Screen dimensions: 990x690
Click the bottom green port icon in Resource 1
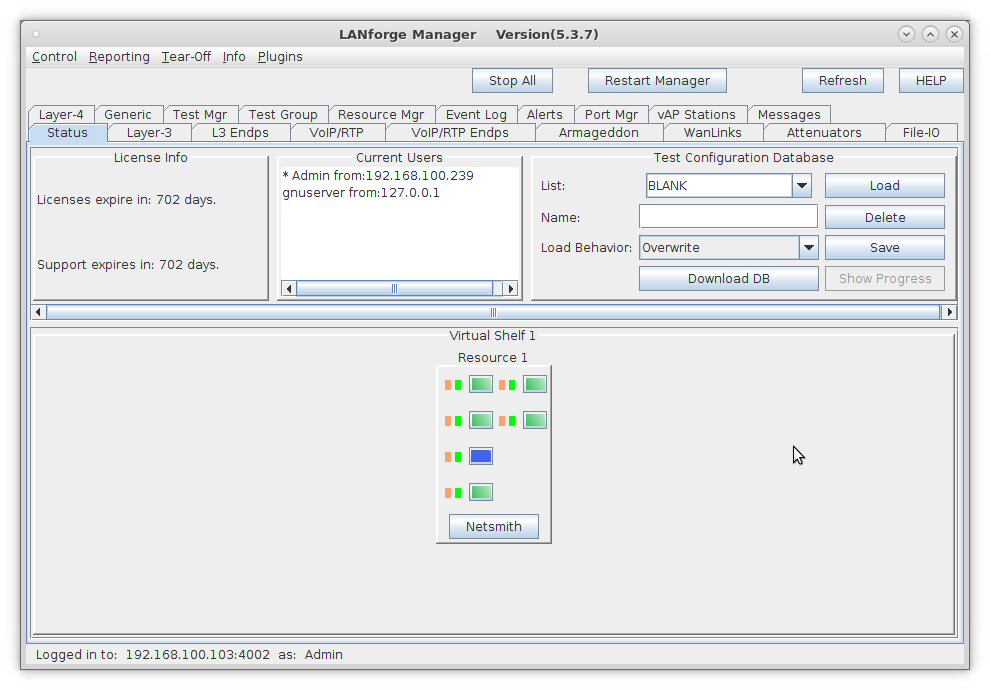pos(481,492)
